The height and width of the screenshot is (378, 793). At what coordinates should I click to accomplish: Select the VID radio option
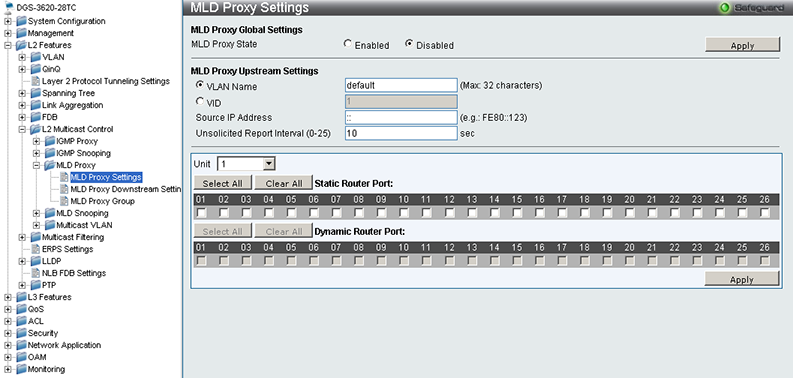[200, 101]
